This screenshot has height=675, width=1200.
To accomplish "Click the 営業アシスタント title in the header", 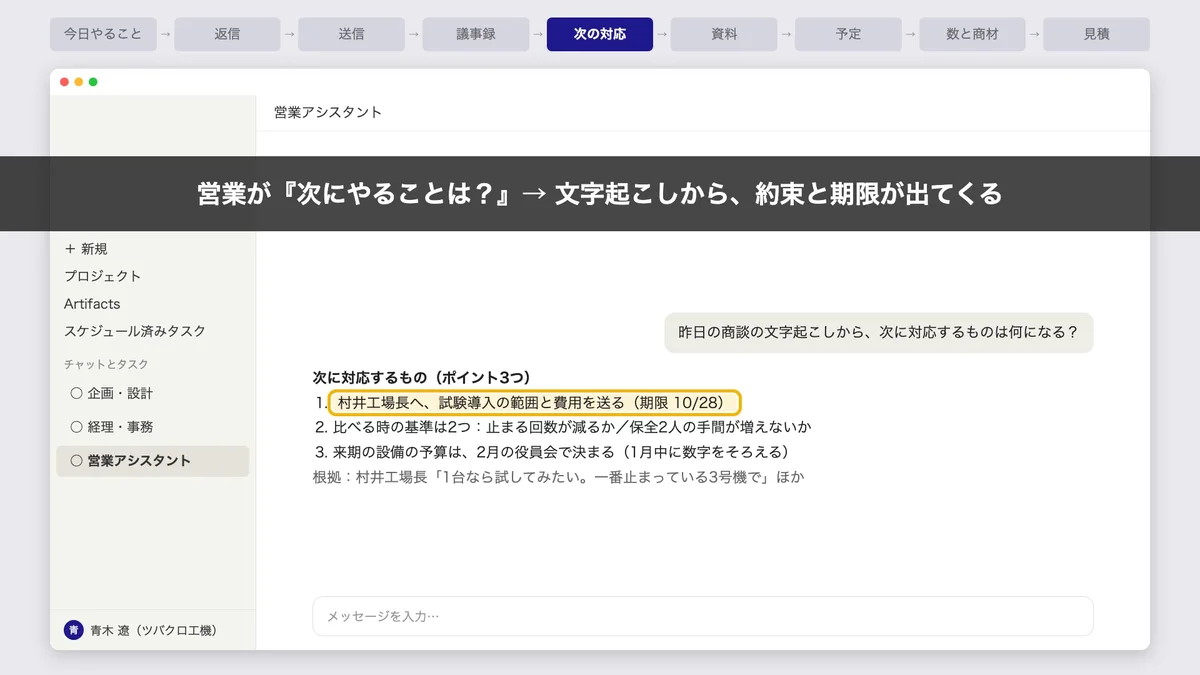I will 328,112.
